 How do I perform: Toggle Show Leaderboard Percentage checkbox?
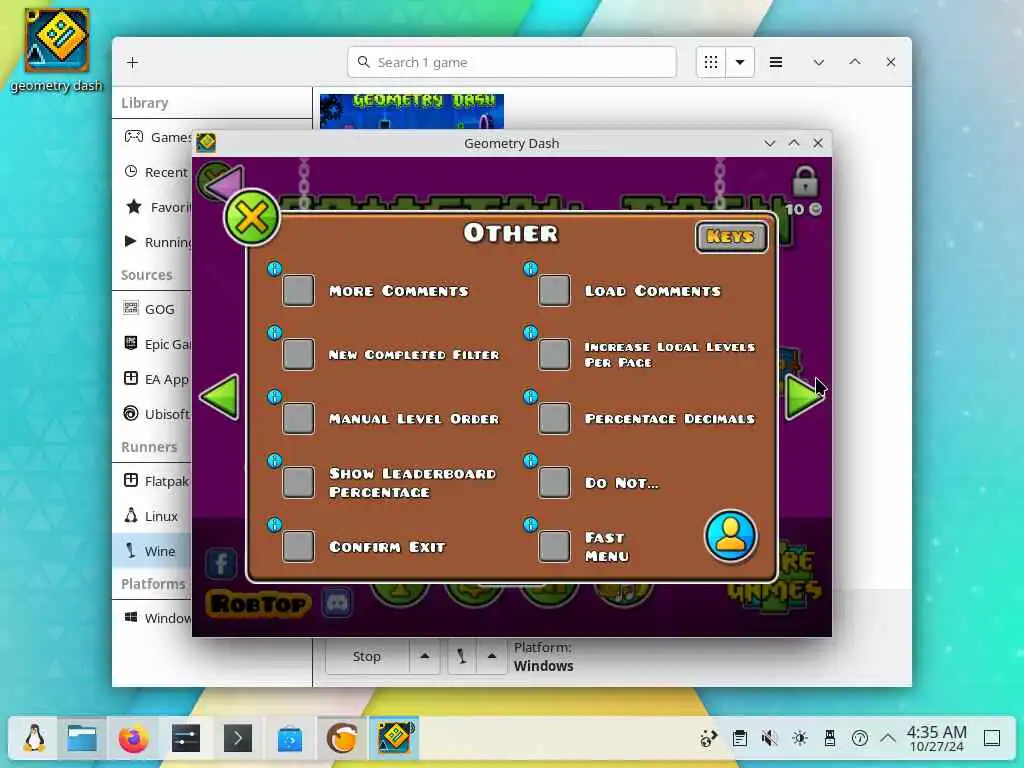pos(298,482)
